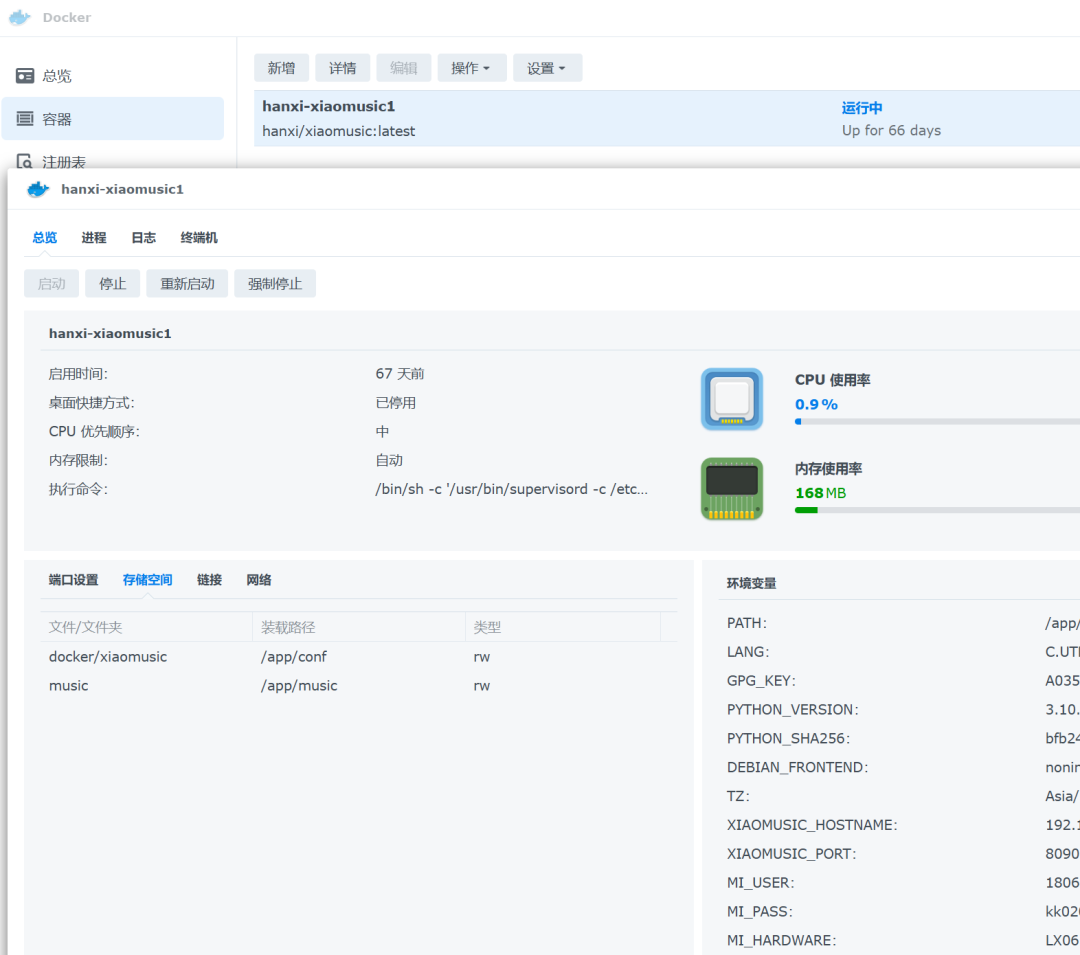Viewport: 1080px width, 955px height.
Task: Click the /app/music mount path cell
Action: coord(300,686)
